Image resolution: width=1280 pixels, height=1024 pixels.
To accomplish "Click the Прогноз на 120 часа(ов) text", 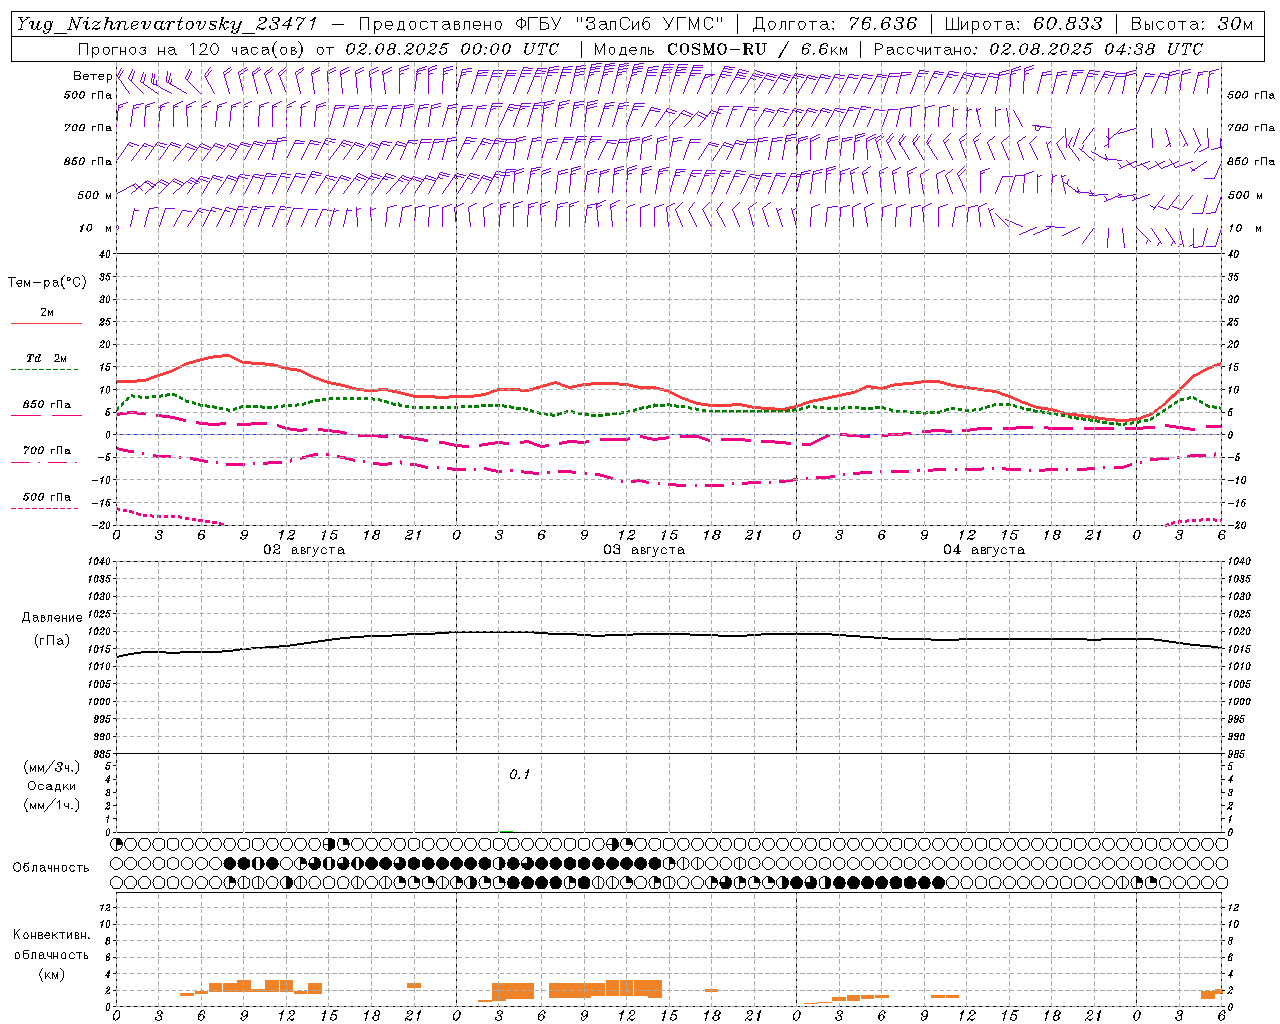I will [x=193, y=49].
